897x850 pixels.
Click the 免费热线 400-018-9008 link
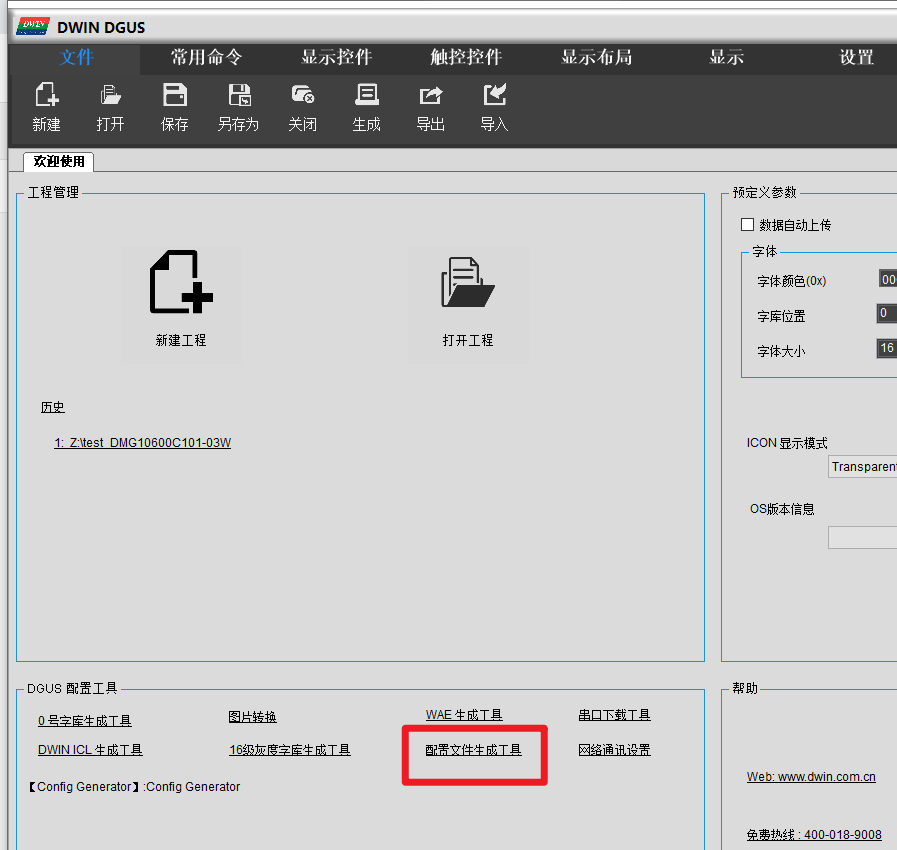click(814, 835)
